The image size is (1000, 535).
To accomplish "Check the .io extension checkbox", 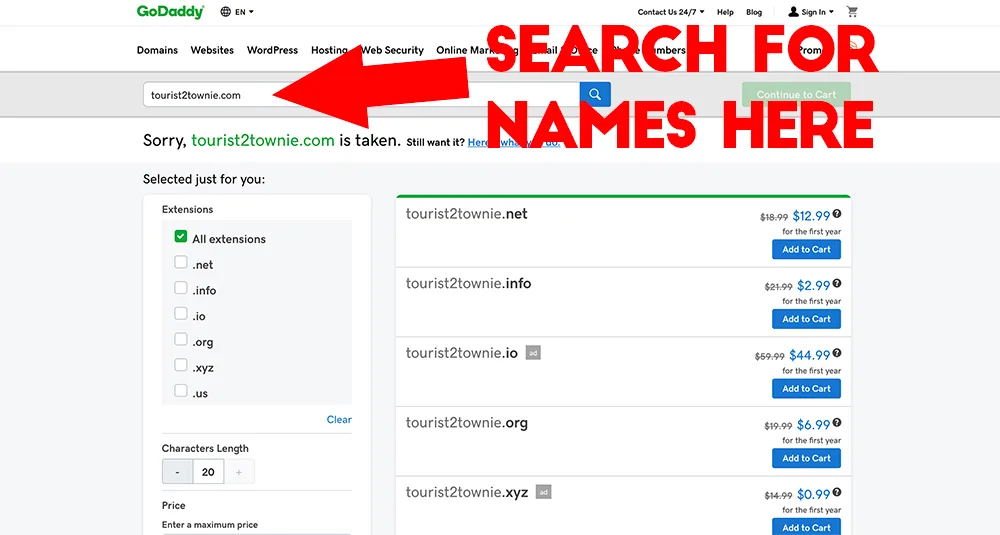I will pyautogui.click(x=181, y=314).
